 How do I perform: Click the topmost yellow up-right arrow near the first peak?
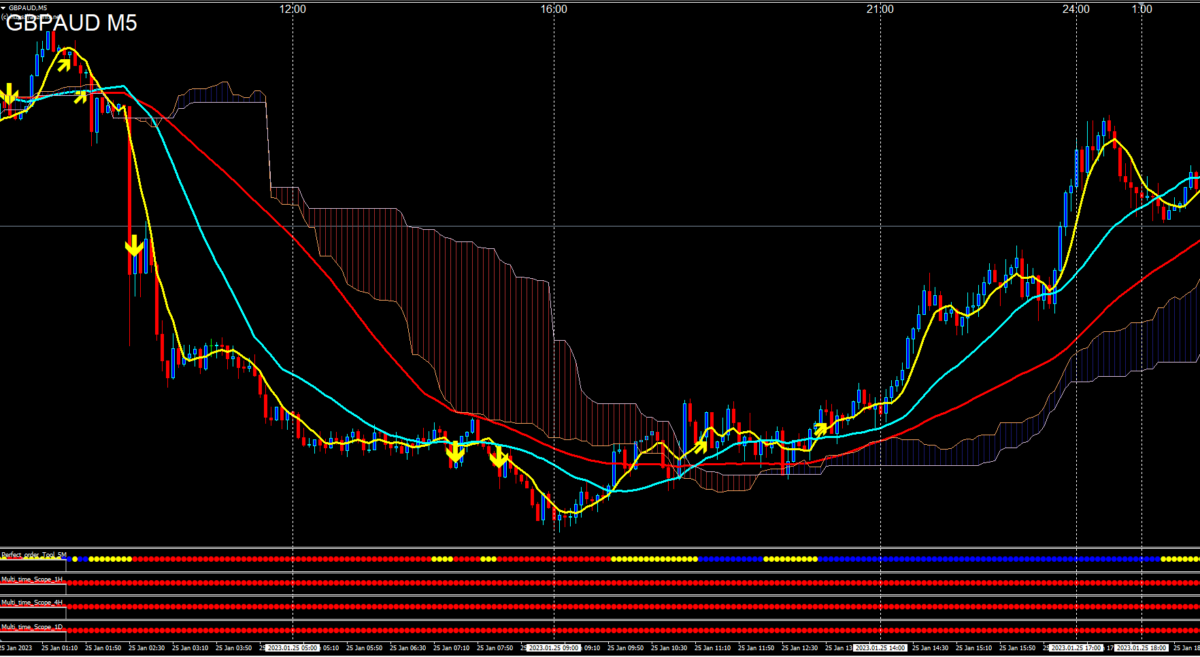pos(64,64)
